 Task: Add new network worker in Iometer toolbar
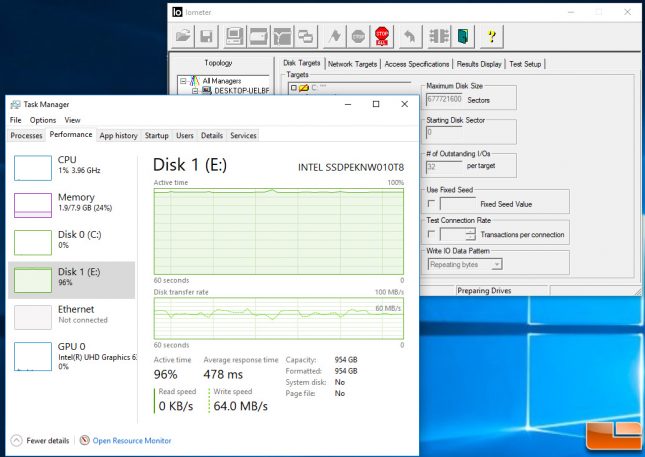tap(282, 36)
